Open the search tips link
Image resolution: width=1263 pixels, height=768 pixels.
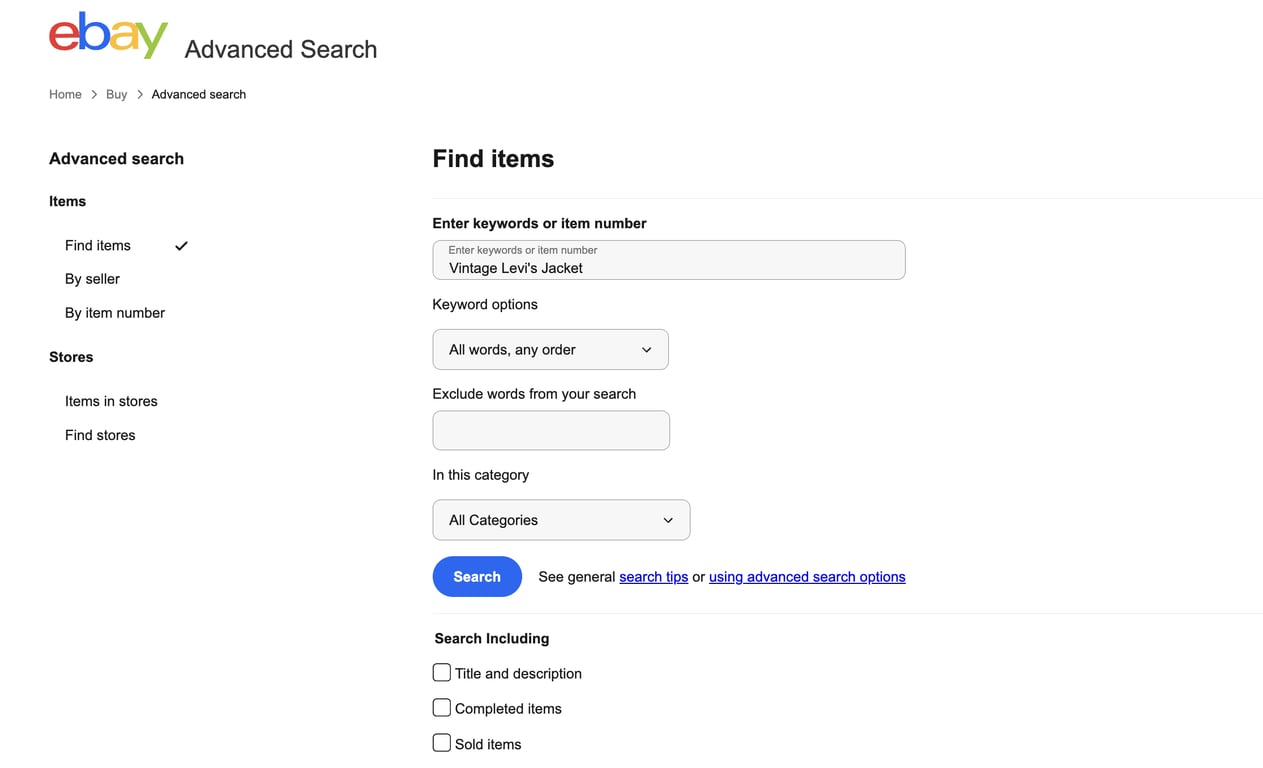pyautogui.click(x=653, y=576)
